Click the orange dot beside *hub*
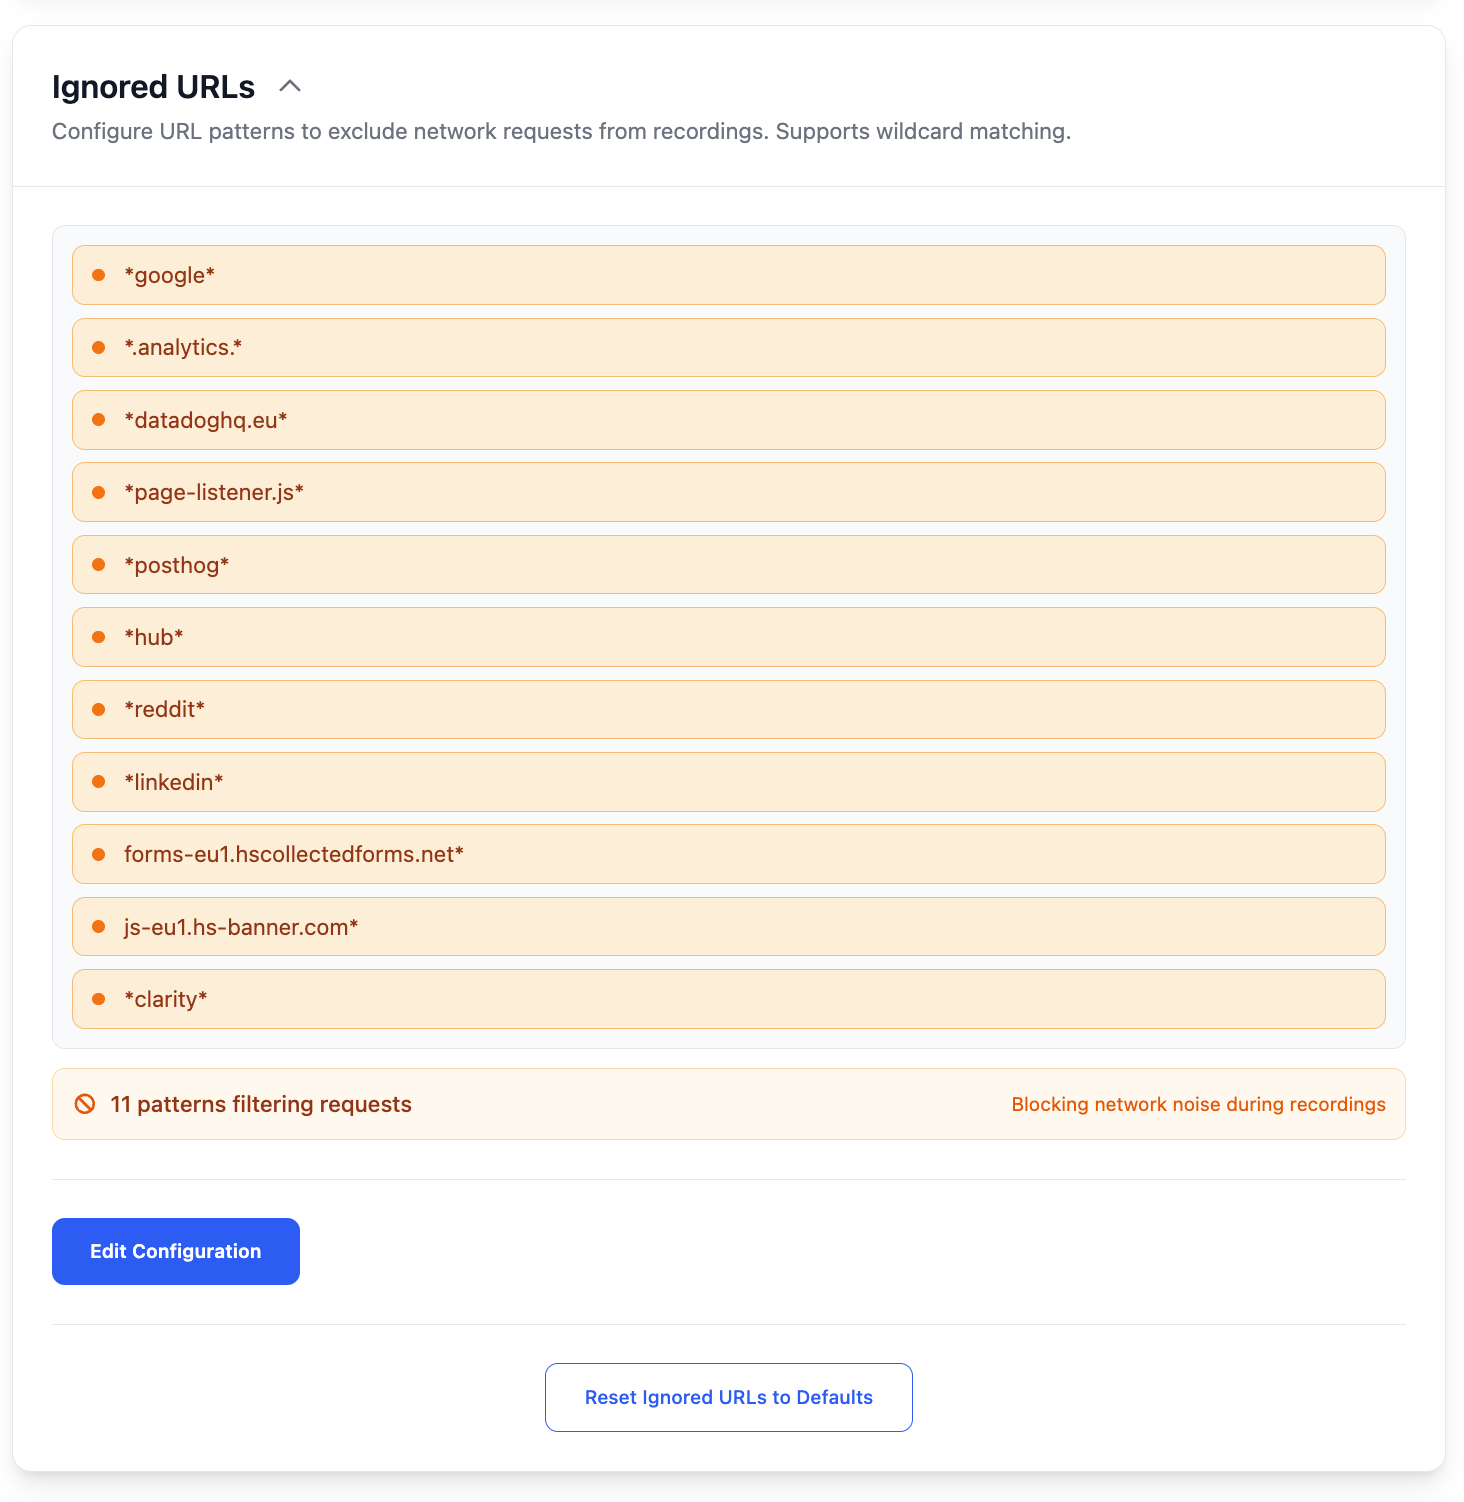The width and height of the screenshot is (1464, 1502). click(x=99, y=637)
